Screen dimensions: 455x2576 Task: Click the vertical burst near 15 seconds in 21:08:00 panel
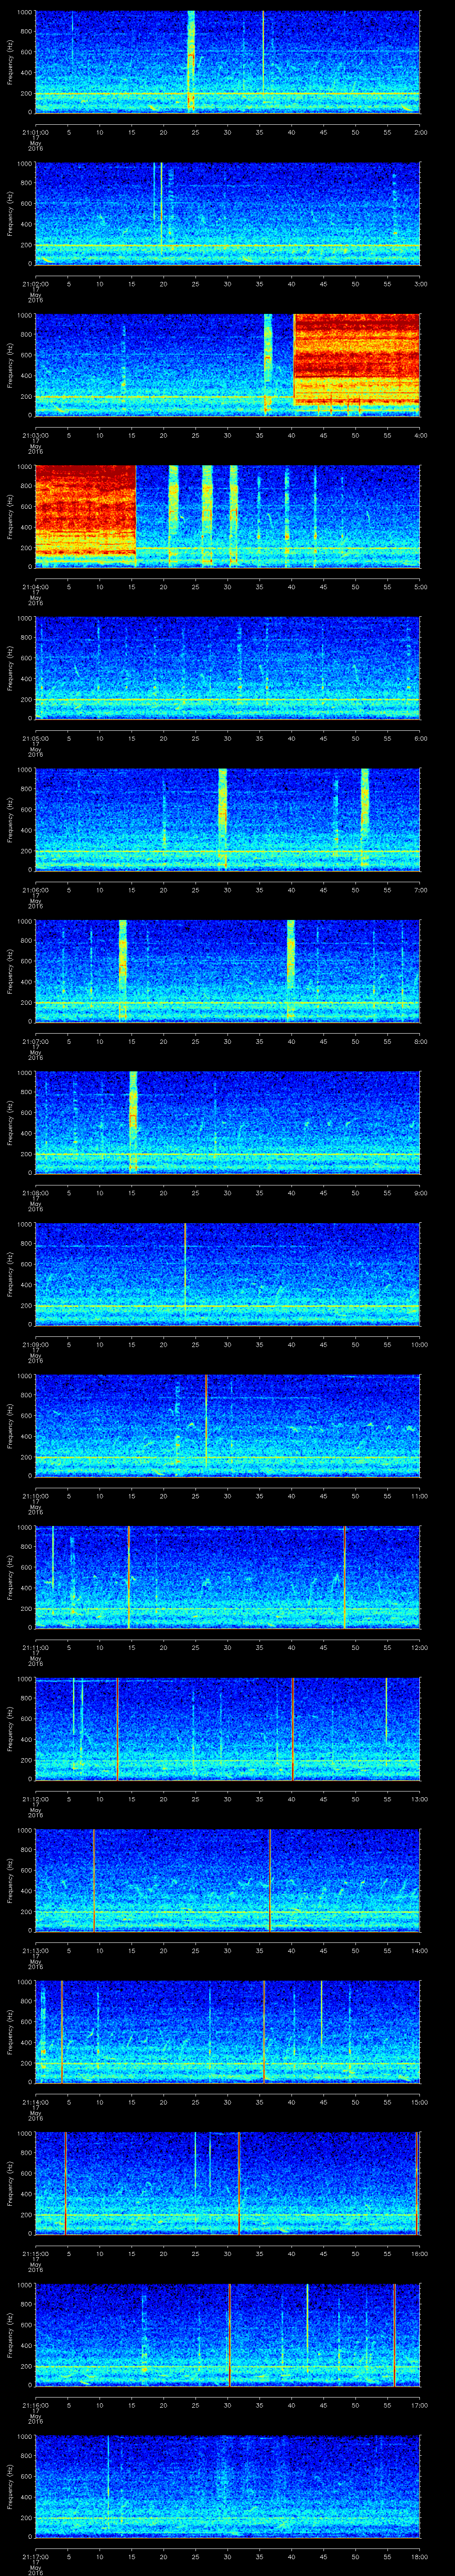(133, 1122)
